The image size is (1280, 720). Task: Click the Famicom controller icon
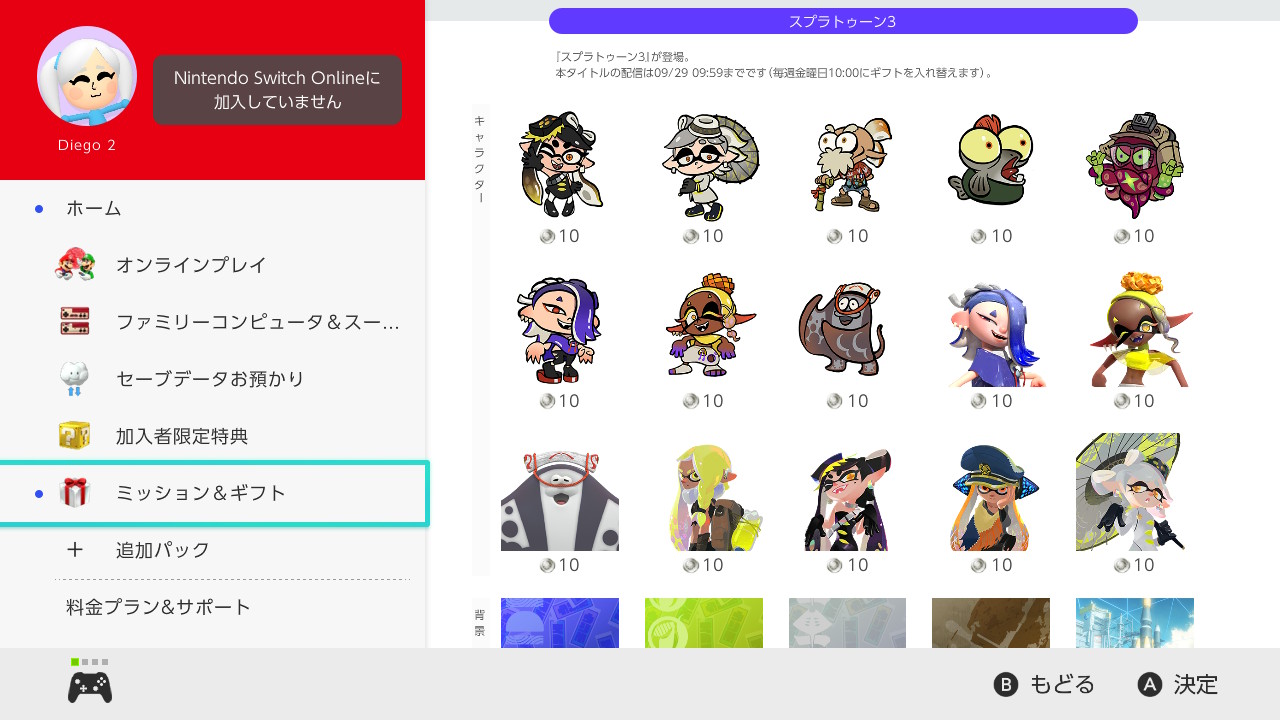point(75,322)
